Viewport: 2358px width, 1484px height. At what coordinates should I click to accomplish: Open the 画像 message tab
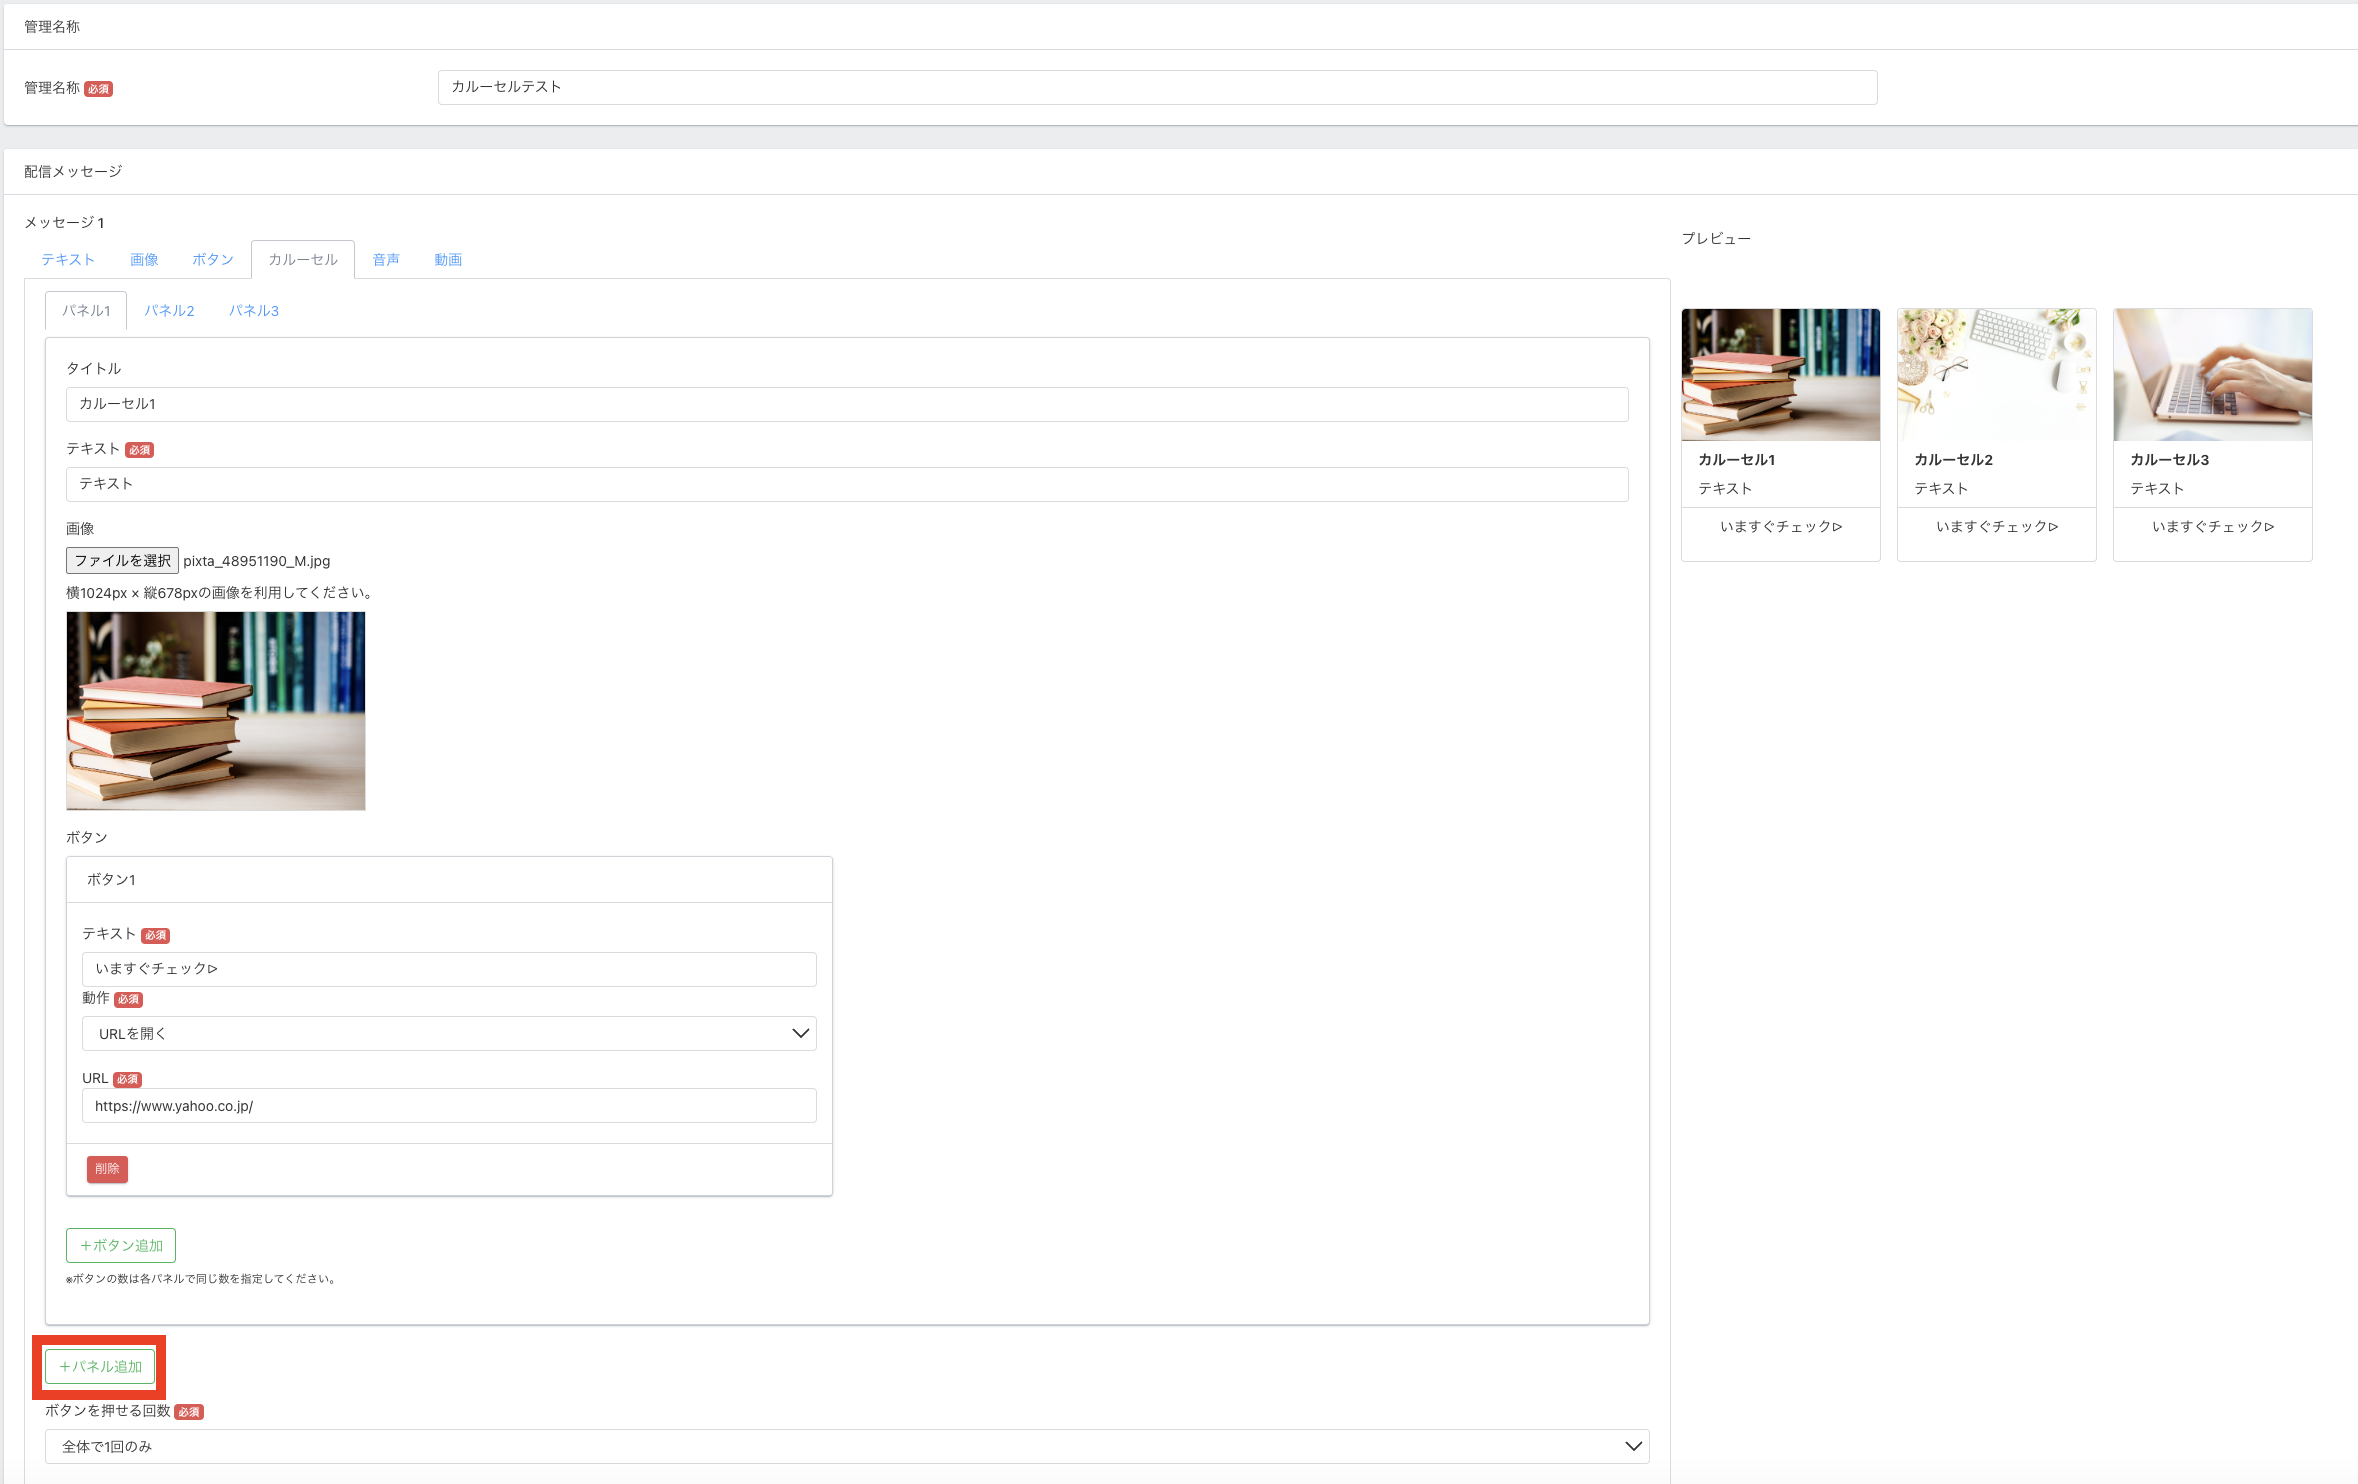144,260
